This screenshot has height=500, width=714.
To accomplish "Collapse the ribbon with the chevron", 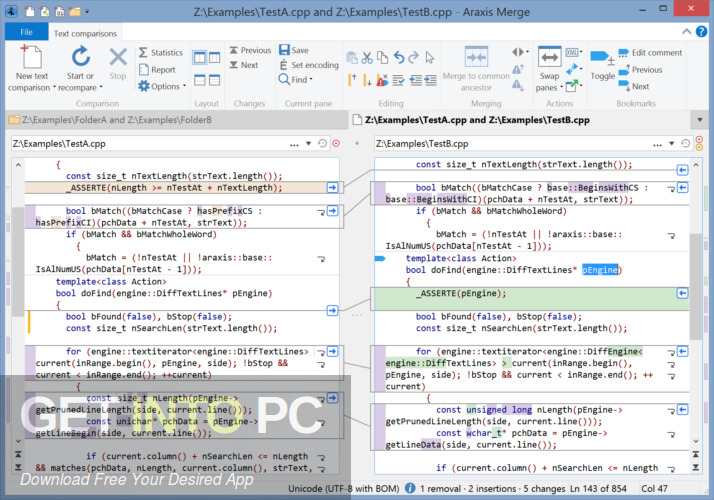I will (x=686, y=31).
